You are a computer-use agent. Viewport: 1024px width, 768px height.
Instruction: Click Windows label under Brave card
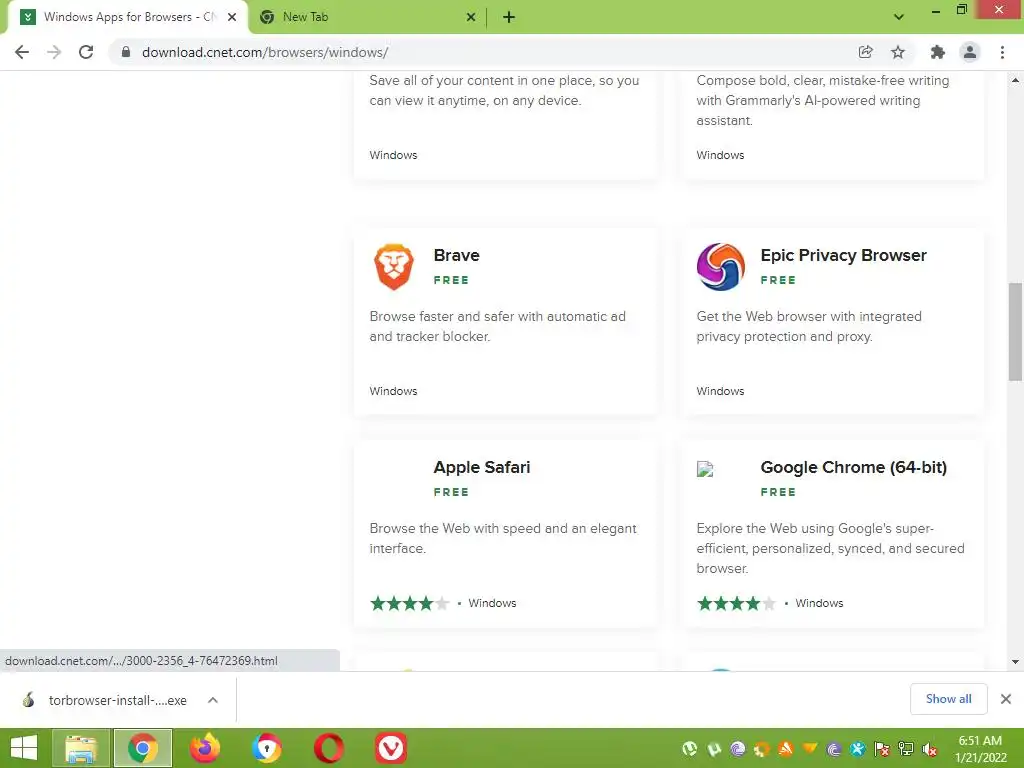[393, 391]
